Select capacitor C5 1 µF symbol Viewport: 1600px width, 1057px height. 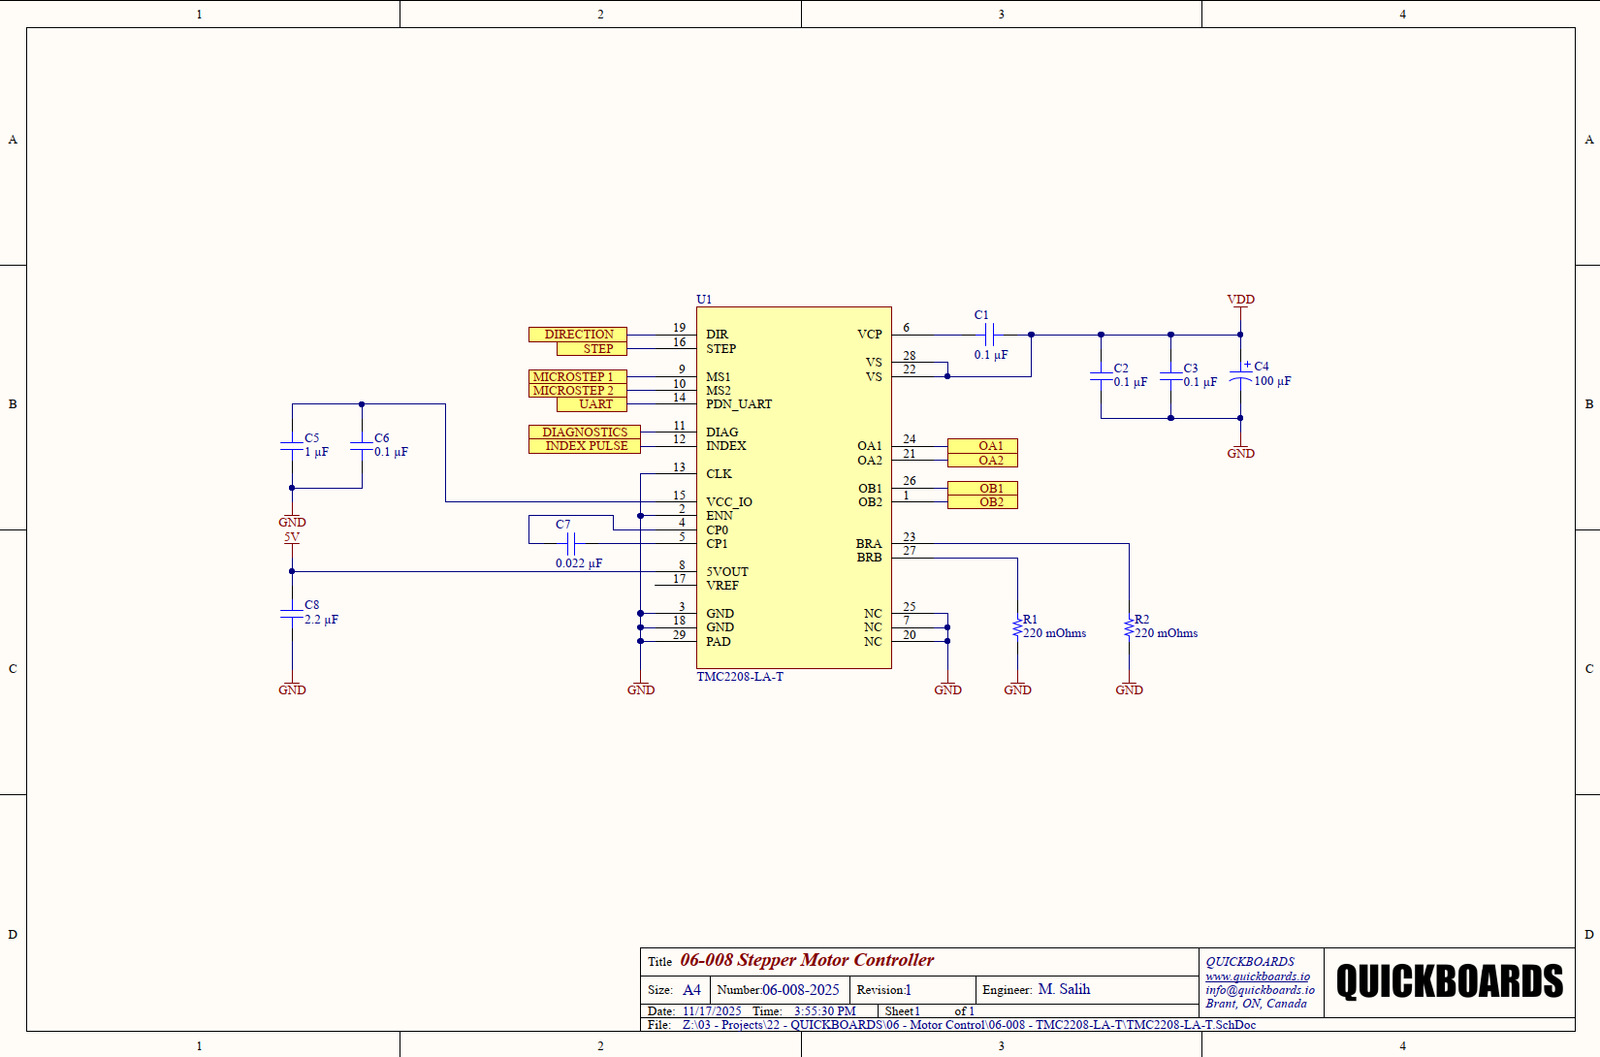point(292,446)
